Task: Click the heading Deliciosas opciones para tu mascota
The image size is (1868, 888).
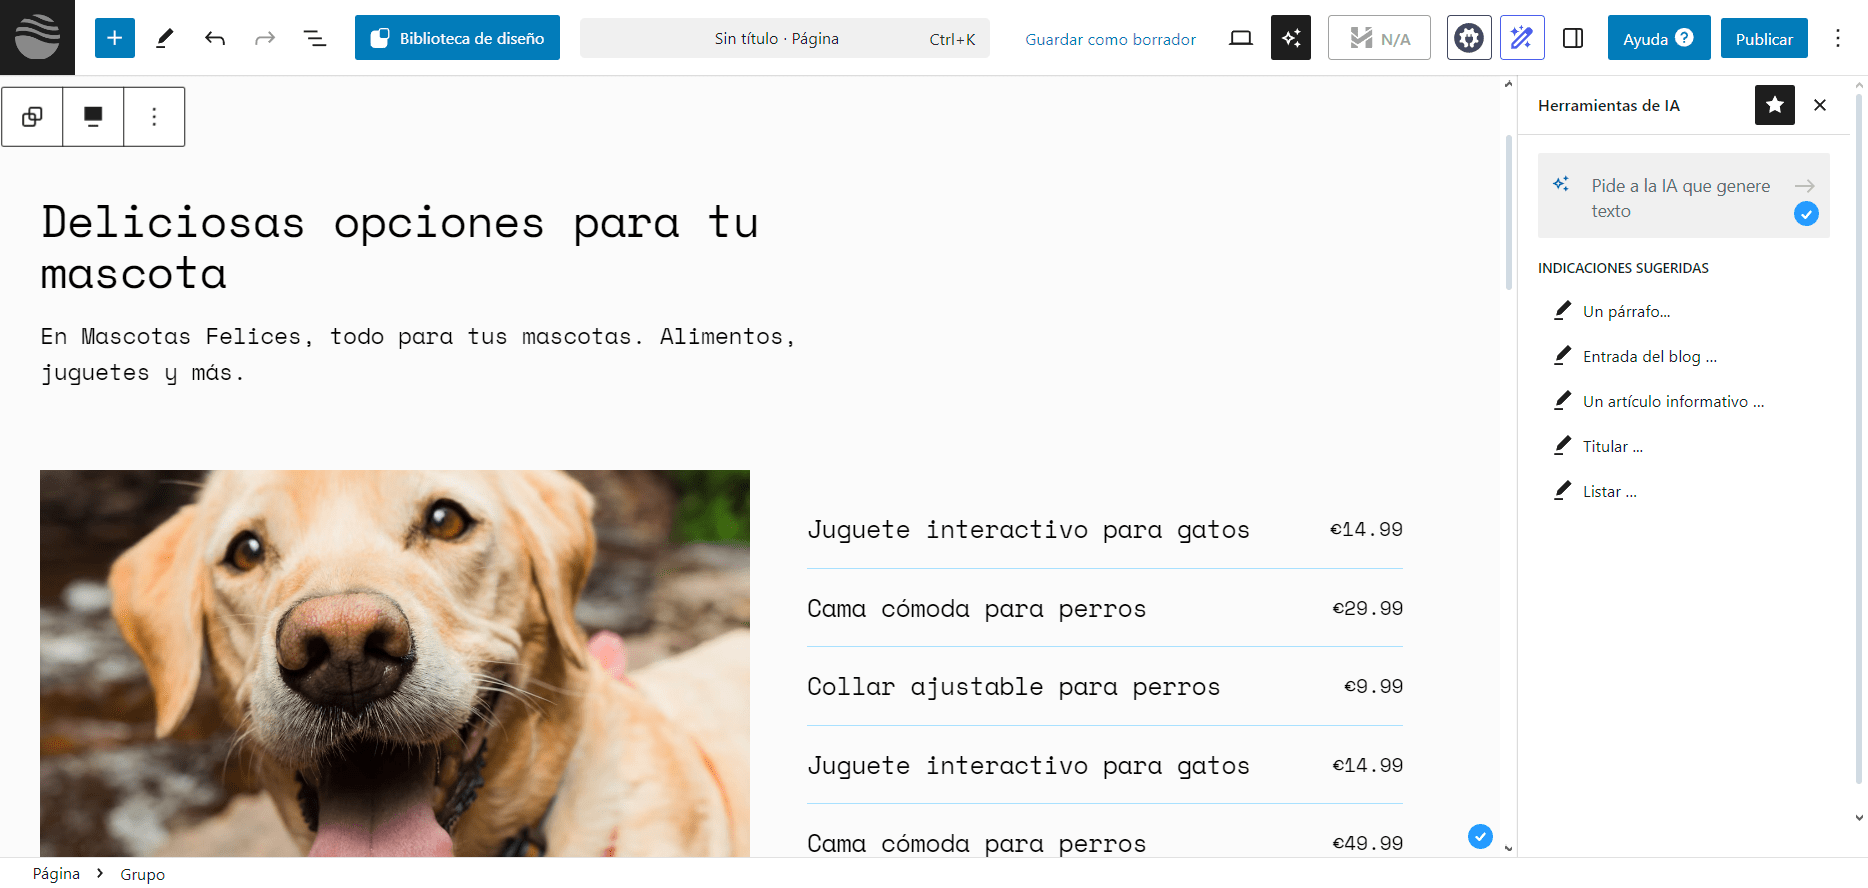Action: [400, 248]
